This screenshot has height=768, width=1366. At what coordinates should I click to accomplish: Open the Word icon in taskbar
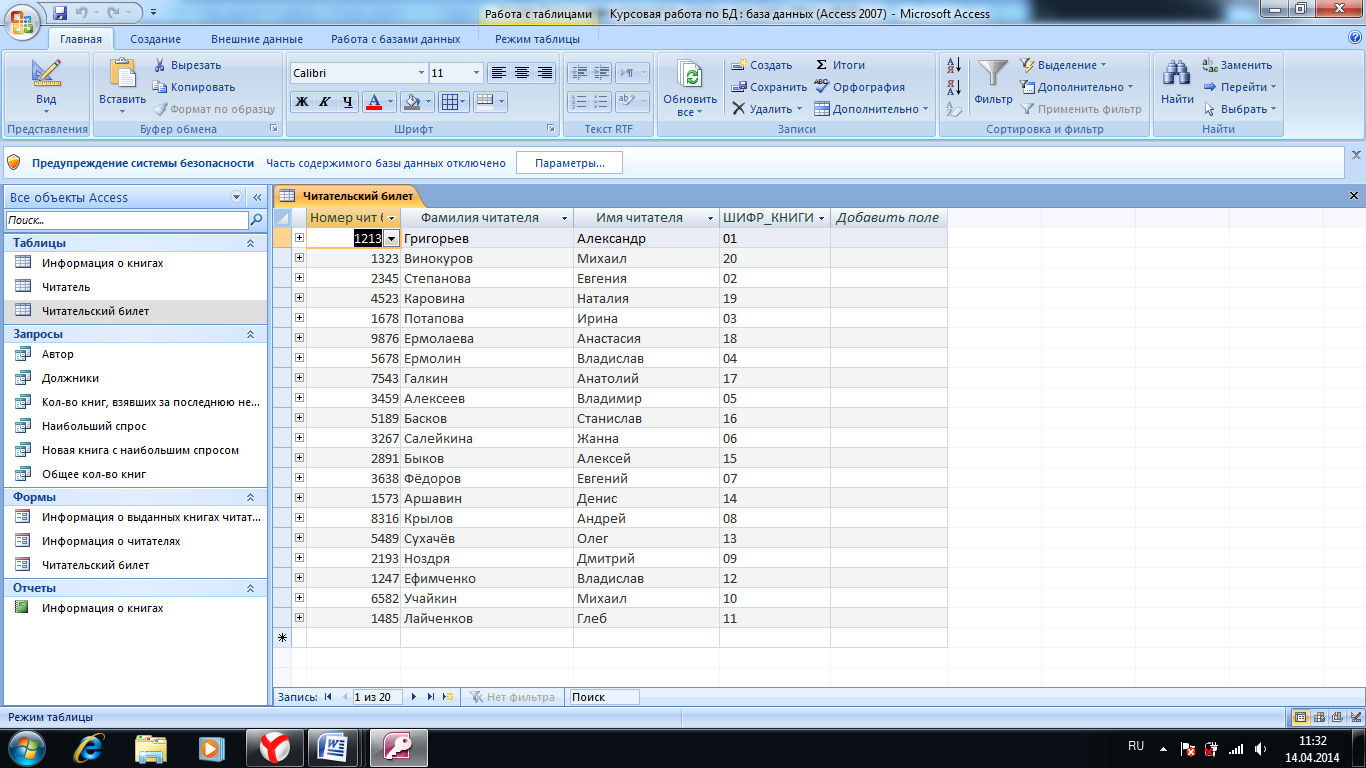[333, 747]
